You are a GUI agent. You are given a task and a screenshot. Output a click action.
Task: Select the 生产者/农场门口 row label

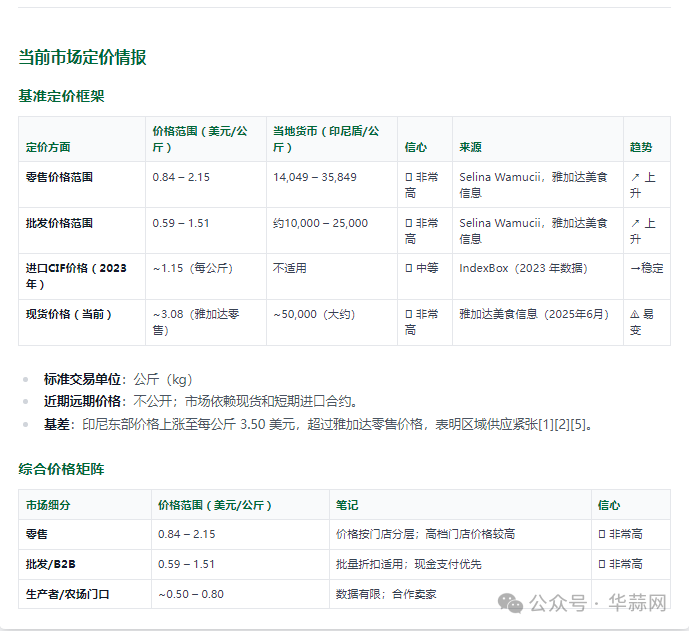67,594
